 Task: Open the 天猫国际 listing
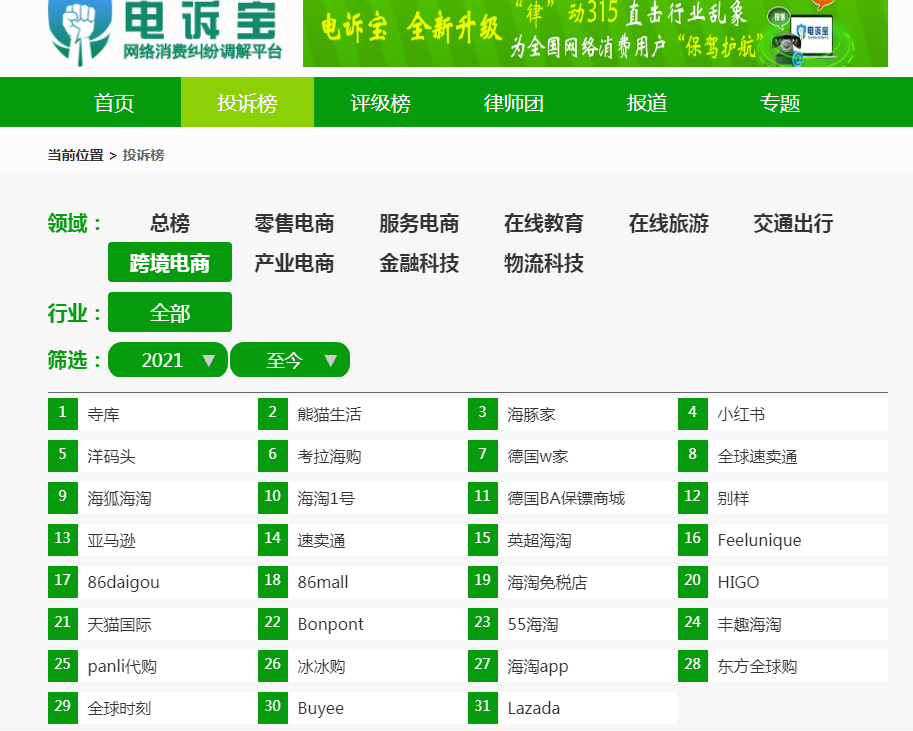(120, 624)
